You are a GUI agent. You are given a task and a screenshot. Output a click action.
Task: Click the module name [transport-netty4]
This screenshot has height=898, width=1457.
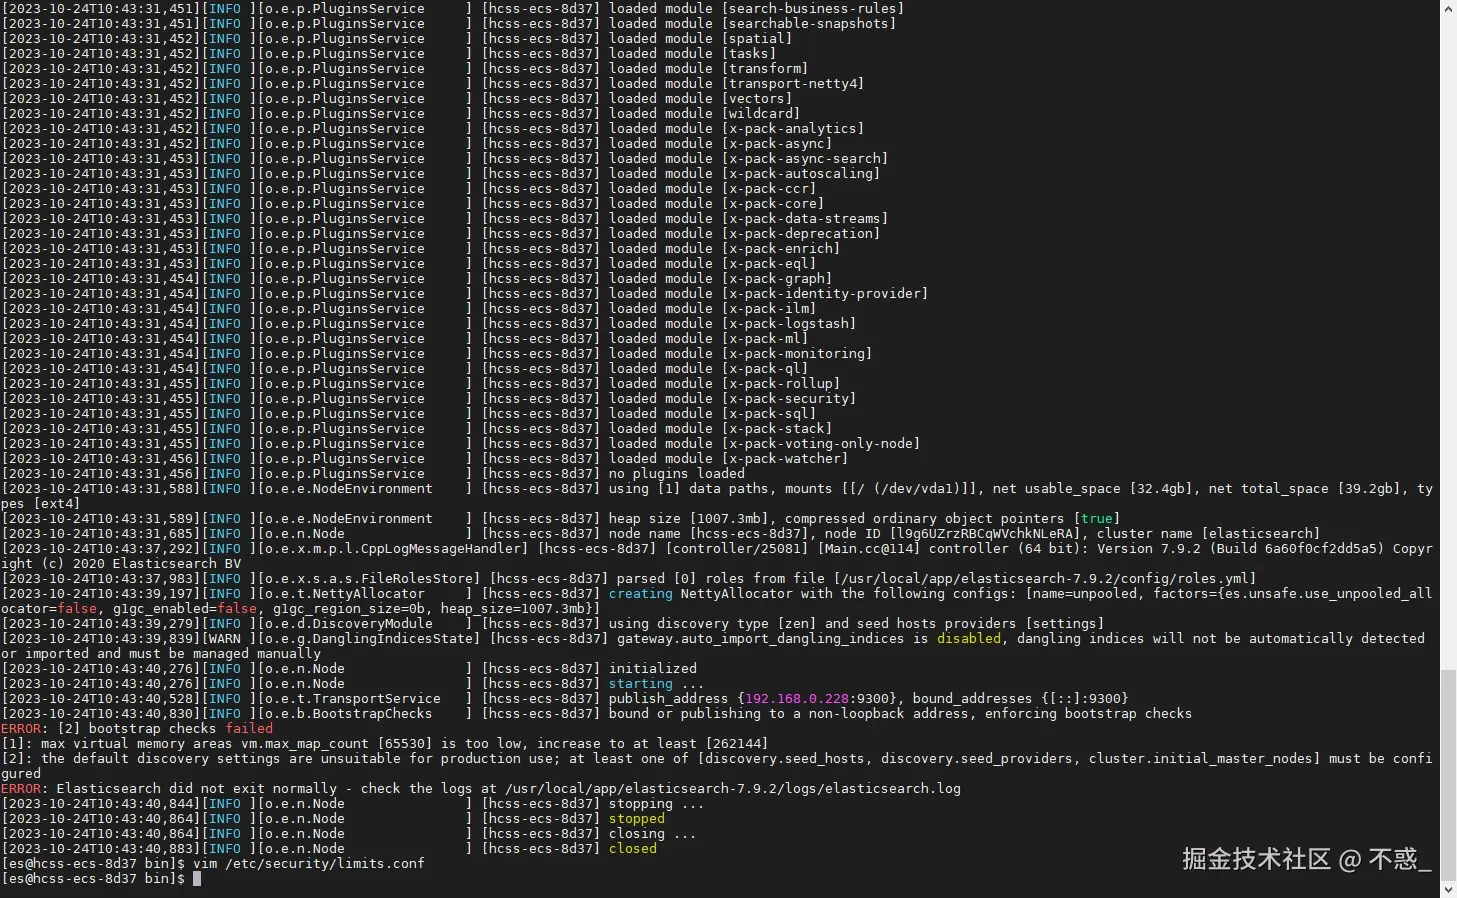tap(792, 84)
